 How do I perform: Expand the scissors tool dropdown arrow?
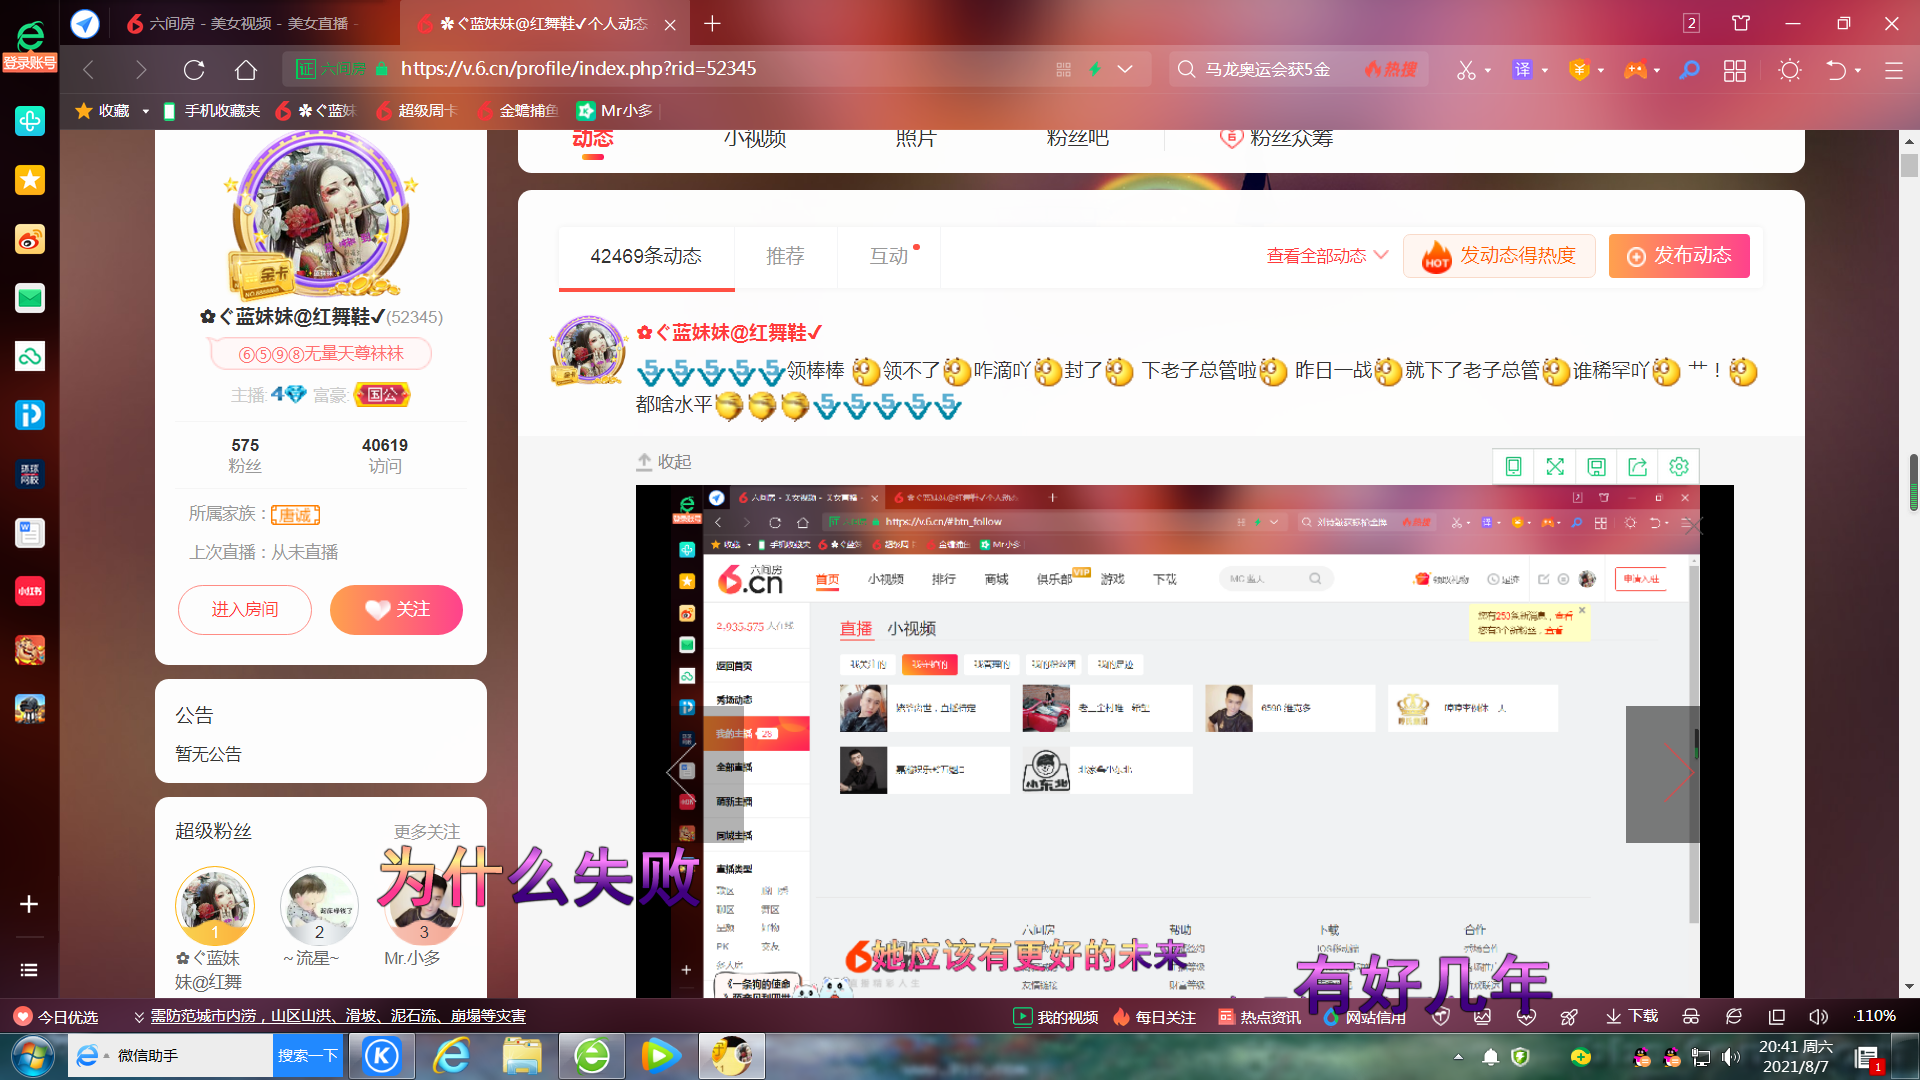pyautogui.click(x=1488, y=70)
